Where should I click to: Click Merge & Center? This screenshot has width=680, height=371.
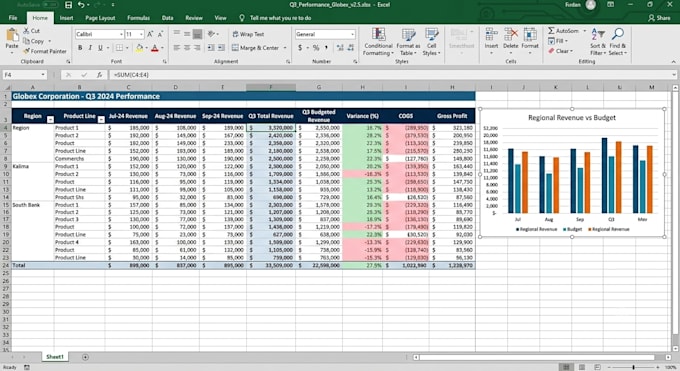255,48
